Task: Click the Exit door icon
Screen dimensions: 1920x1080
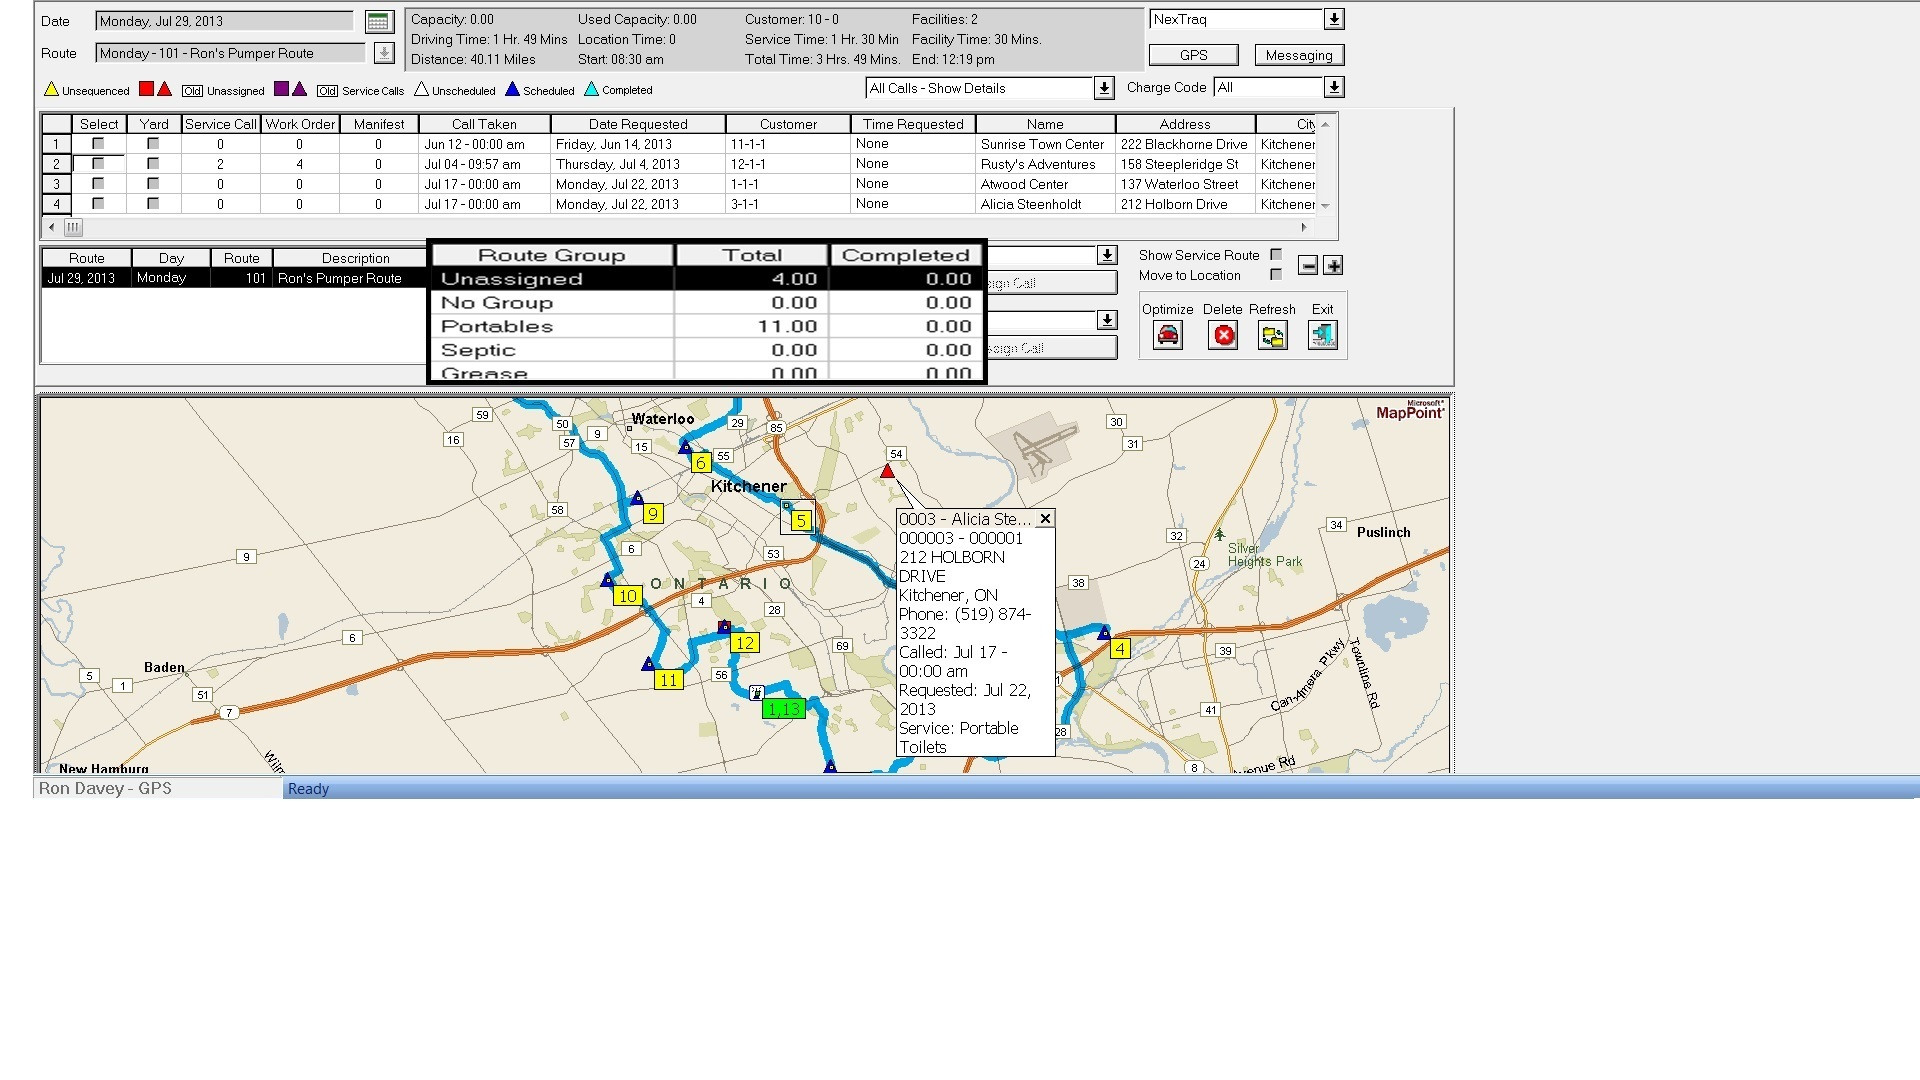Action: point(1322,335)
